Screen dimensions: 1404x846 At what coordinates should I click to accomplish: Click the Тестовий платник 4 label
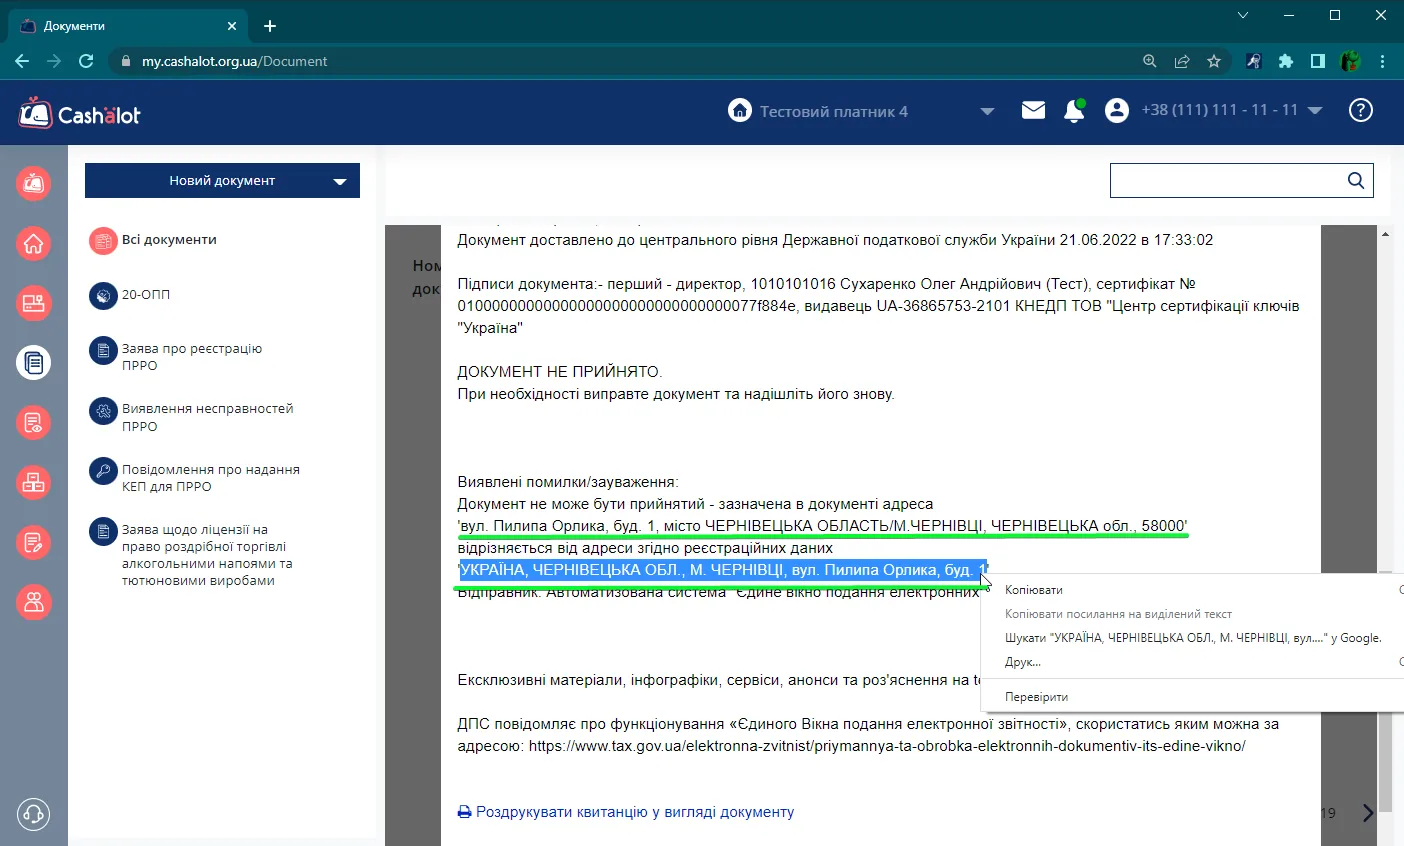click(834, 111)
